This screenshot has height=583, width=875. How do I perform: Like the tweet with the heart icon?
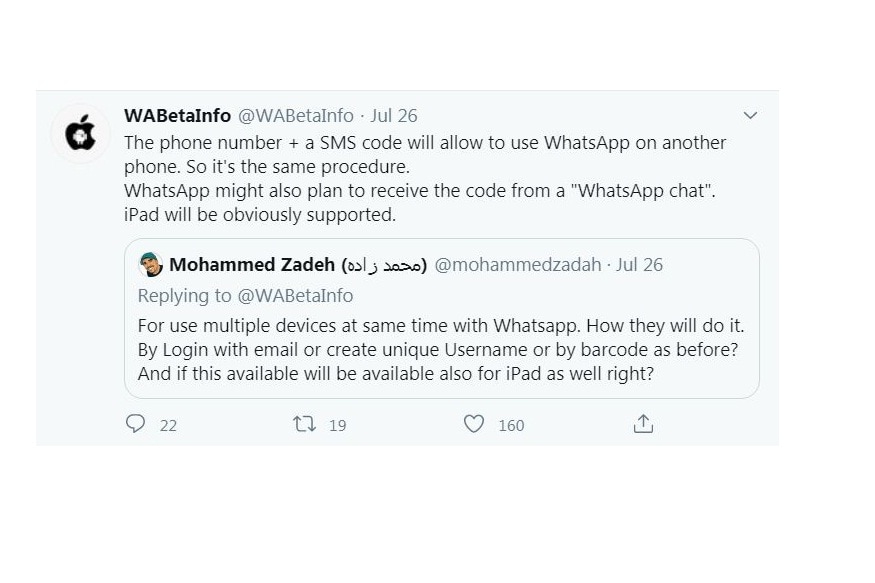(x=474, y=424)
